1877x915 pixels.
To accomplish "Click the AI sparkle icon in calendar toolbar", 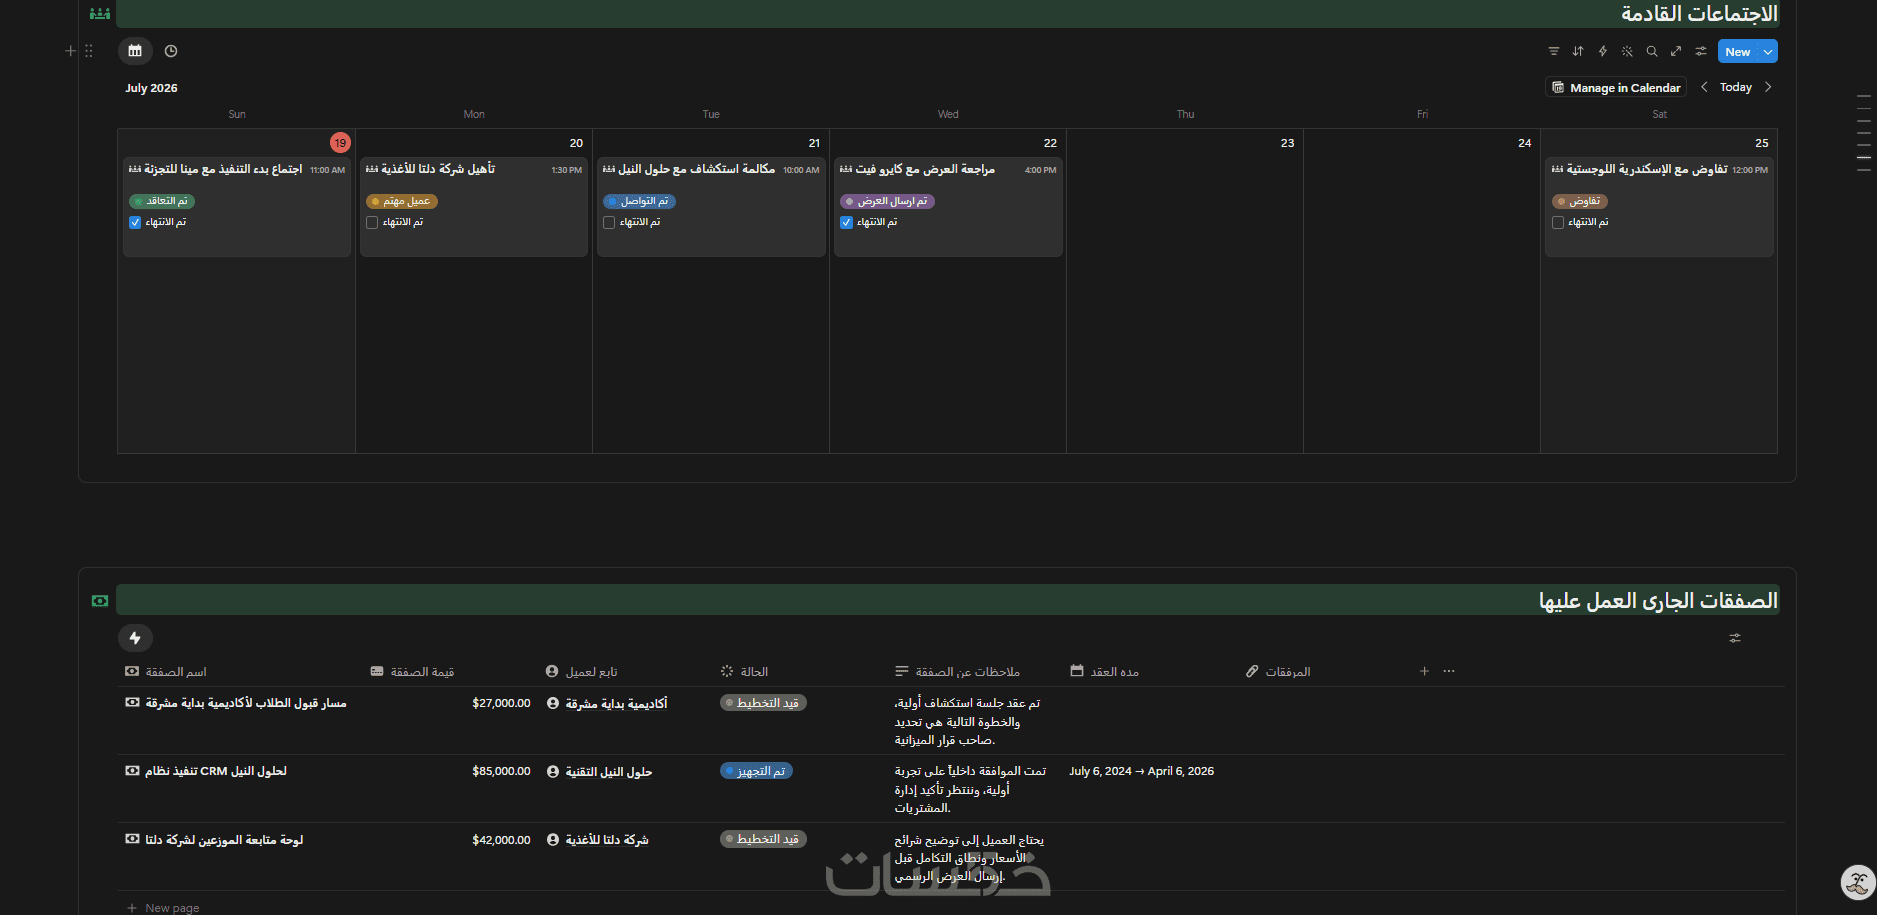I will 1627,51.
